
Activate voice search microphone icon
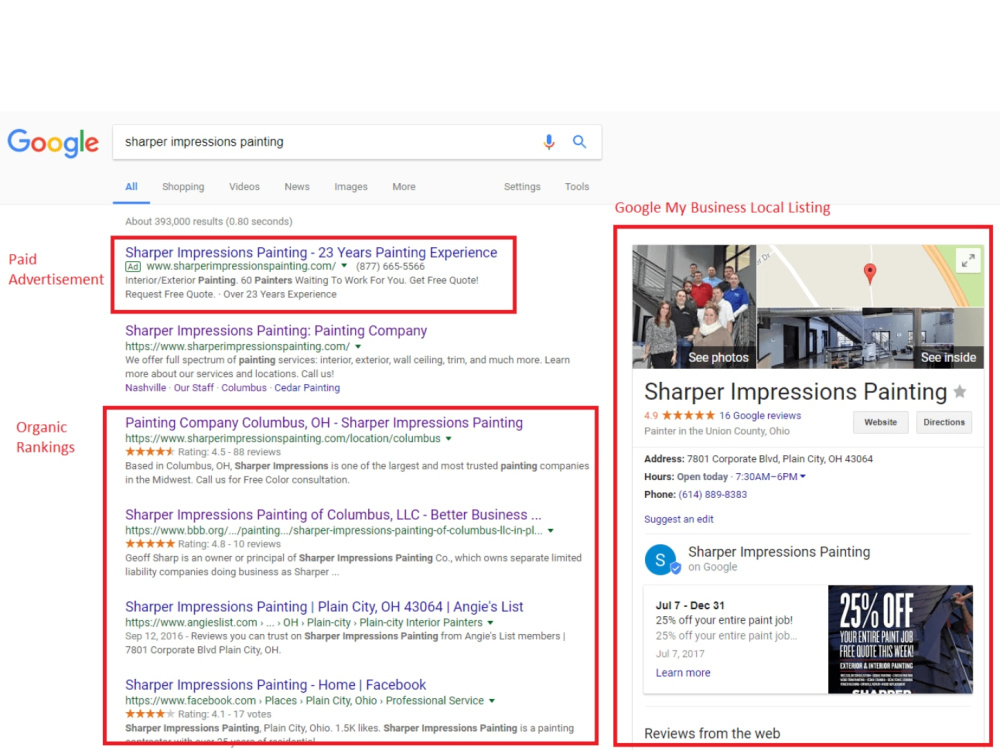click(548, 142)
